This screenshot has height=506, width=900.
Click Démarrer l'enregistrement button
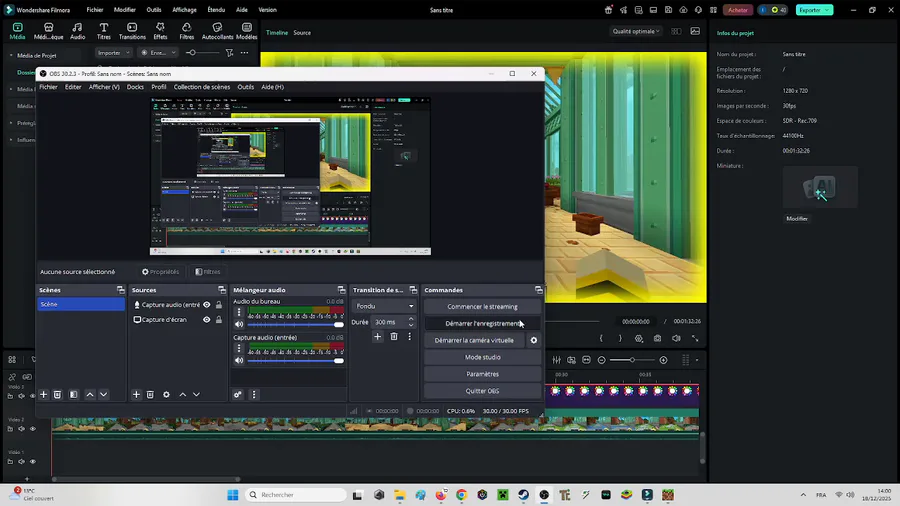(x=482, y=323)
